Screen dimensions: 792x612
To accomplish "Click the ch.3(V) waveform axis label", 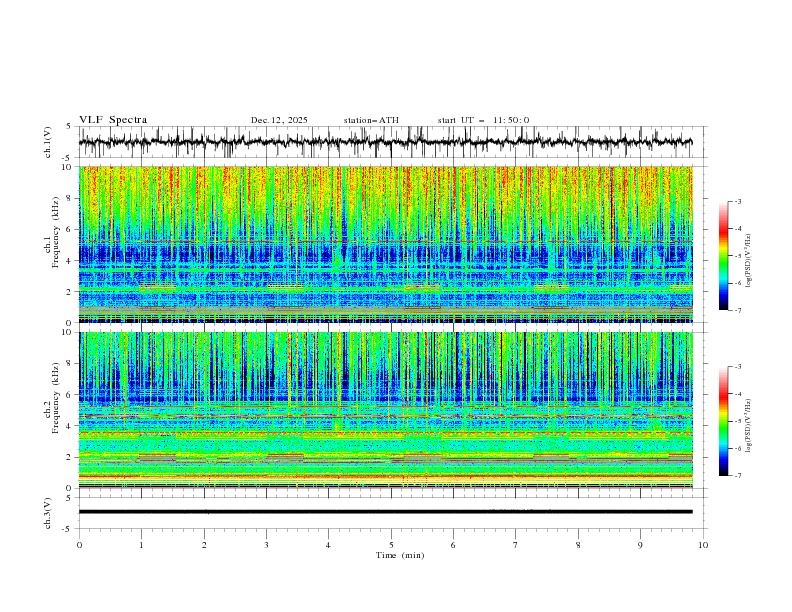I will [48, 513].
